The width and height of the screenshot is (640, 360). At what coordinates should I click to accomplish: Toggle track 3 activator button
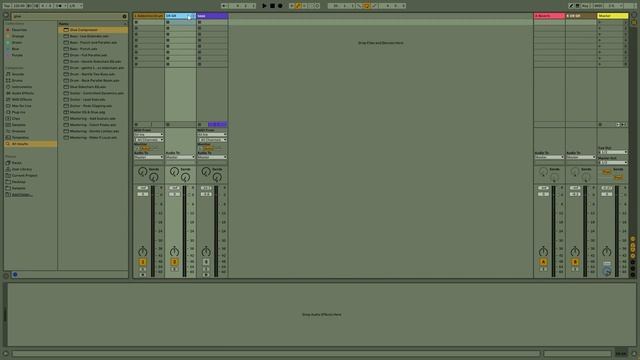click(206, 262)
